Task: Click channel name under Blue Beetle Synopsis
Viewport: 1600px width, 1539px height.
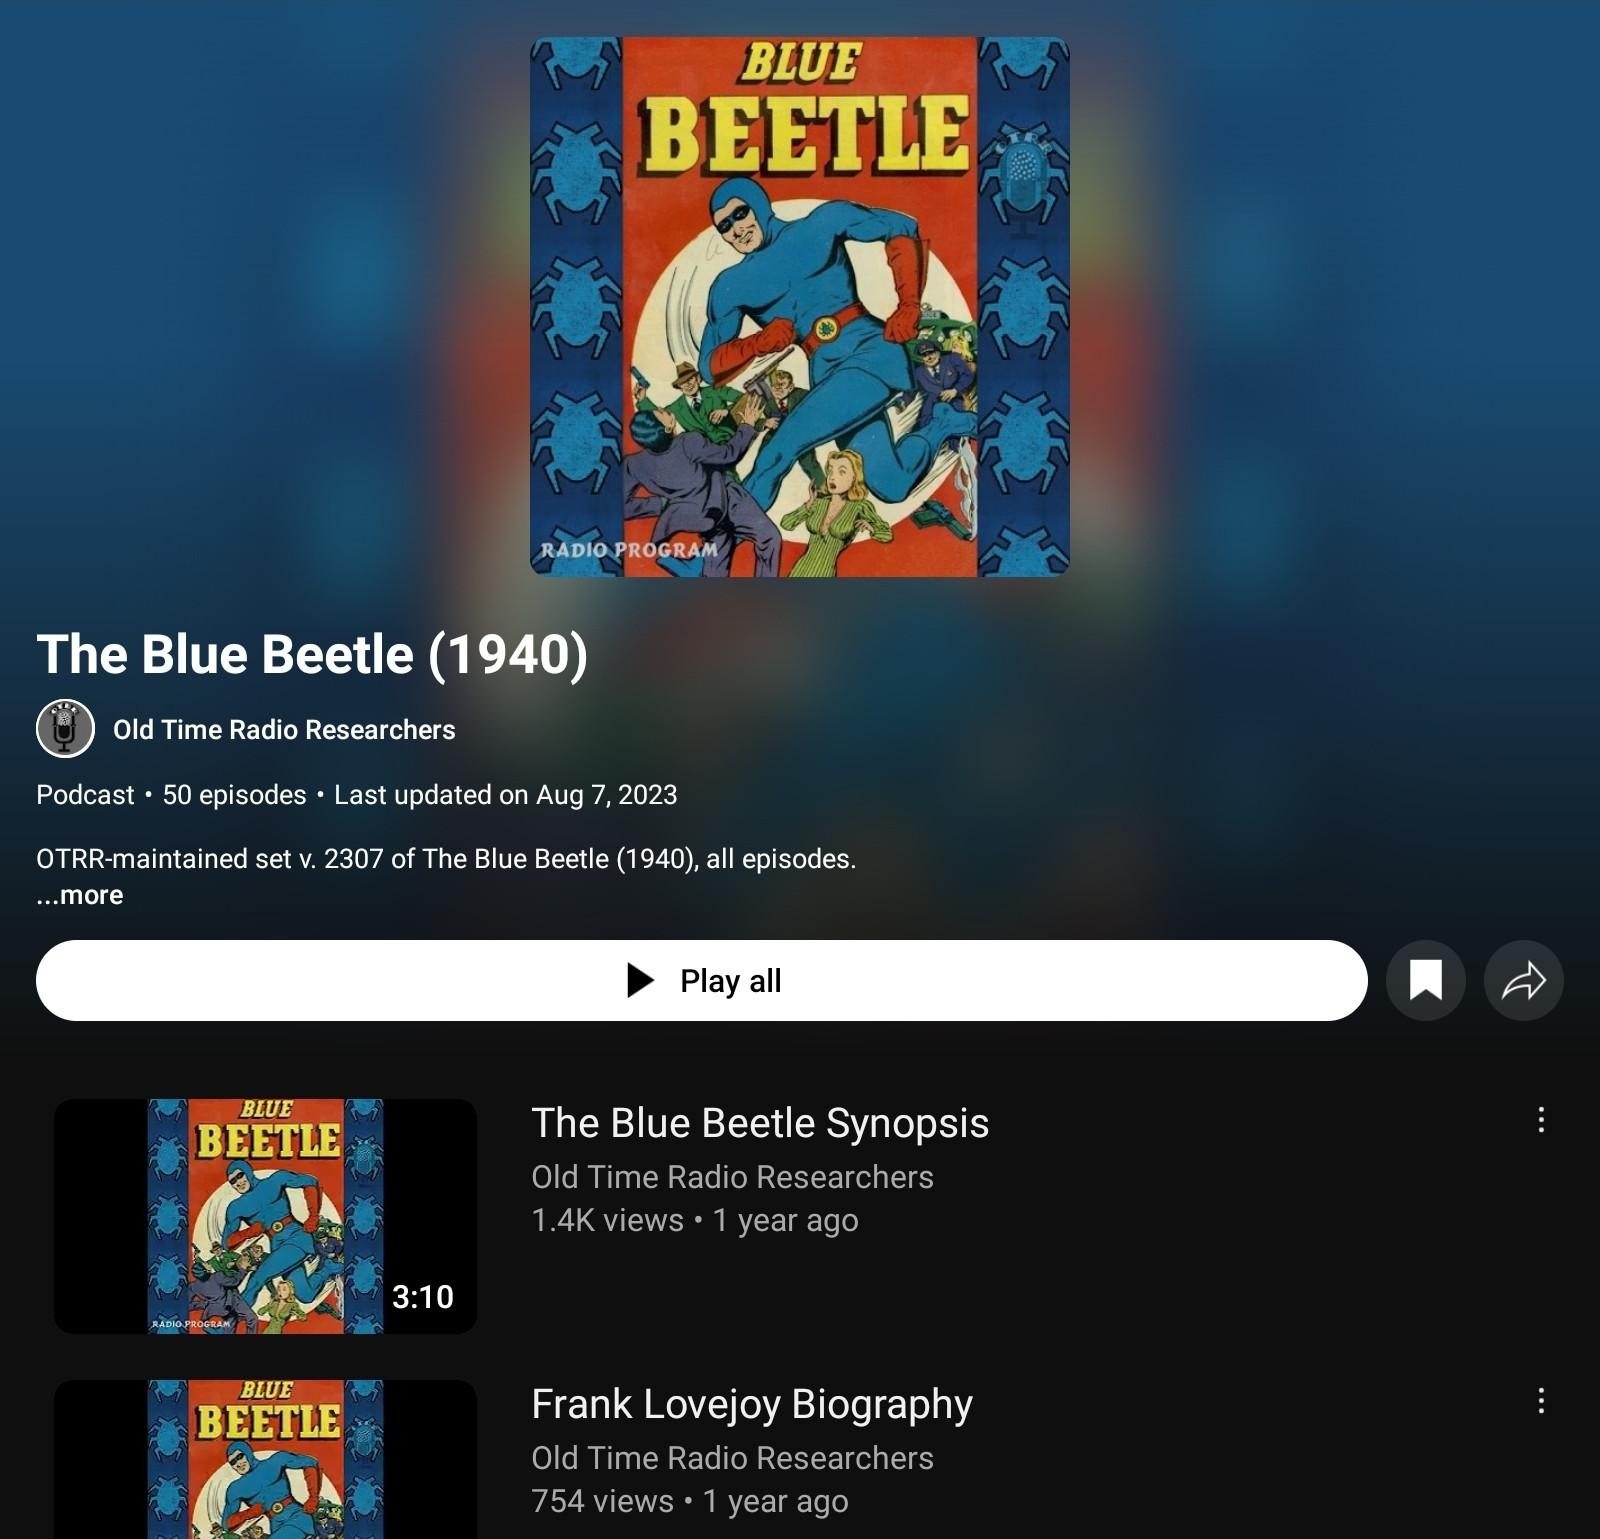Action: (x=732, y=1177)
